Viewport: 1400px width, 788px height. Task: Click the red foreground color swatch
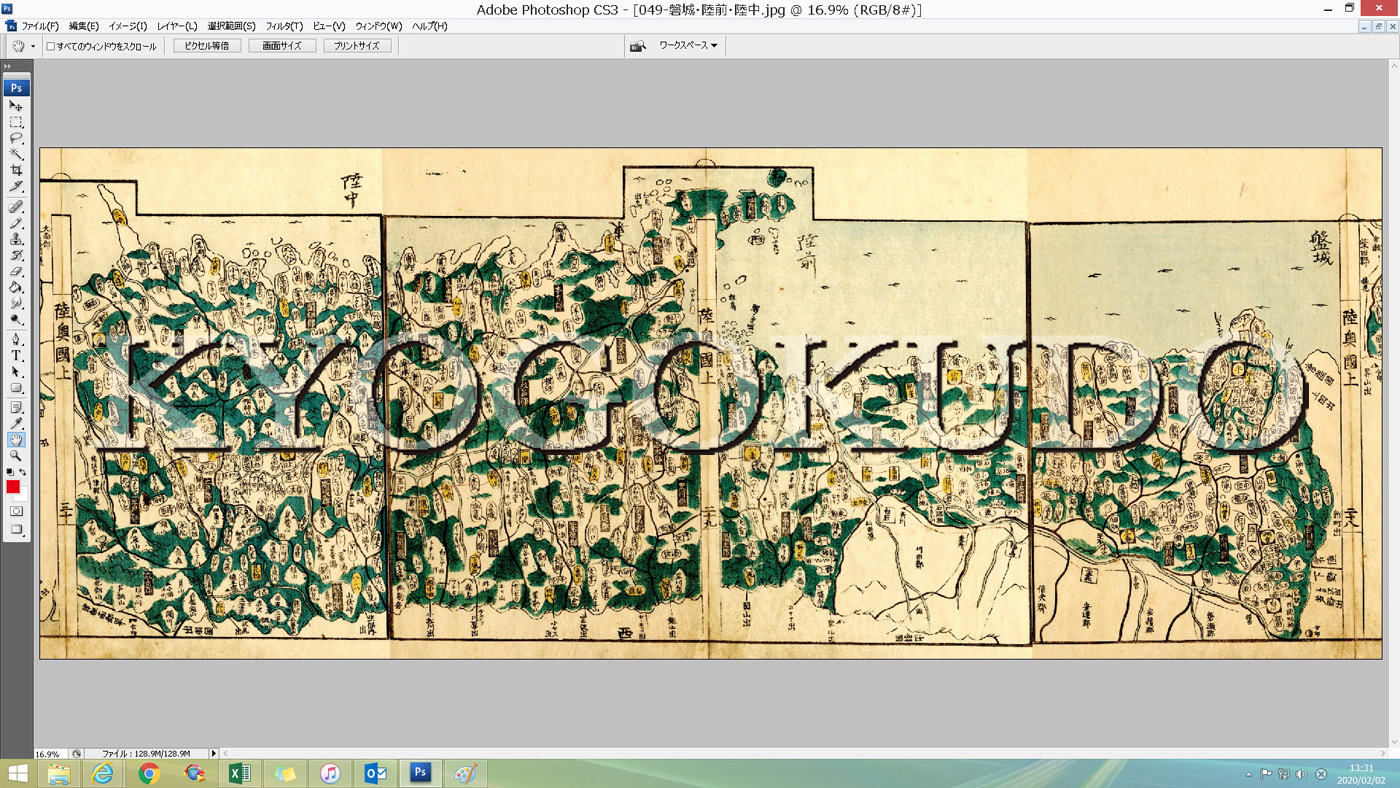(12, 486)
